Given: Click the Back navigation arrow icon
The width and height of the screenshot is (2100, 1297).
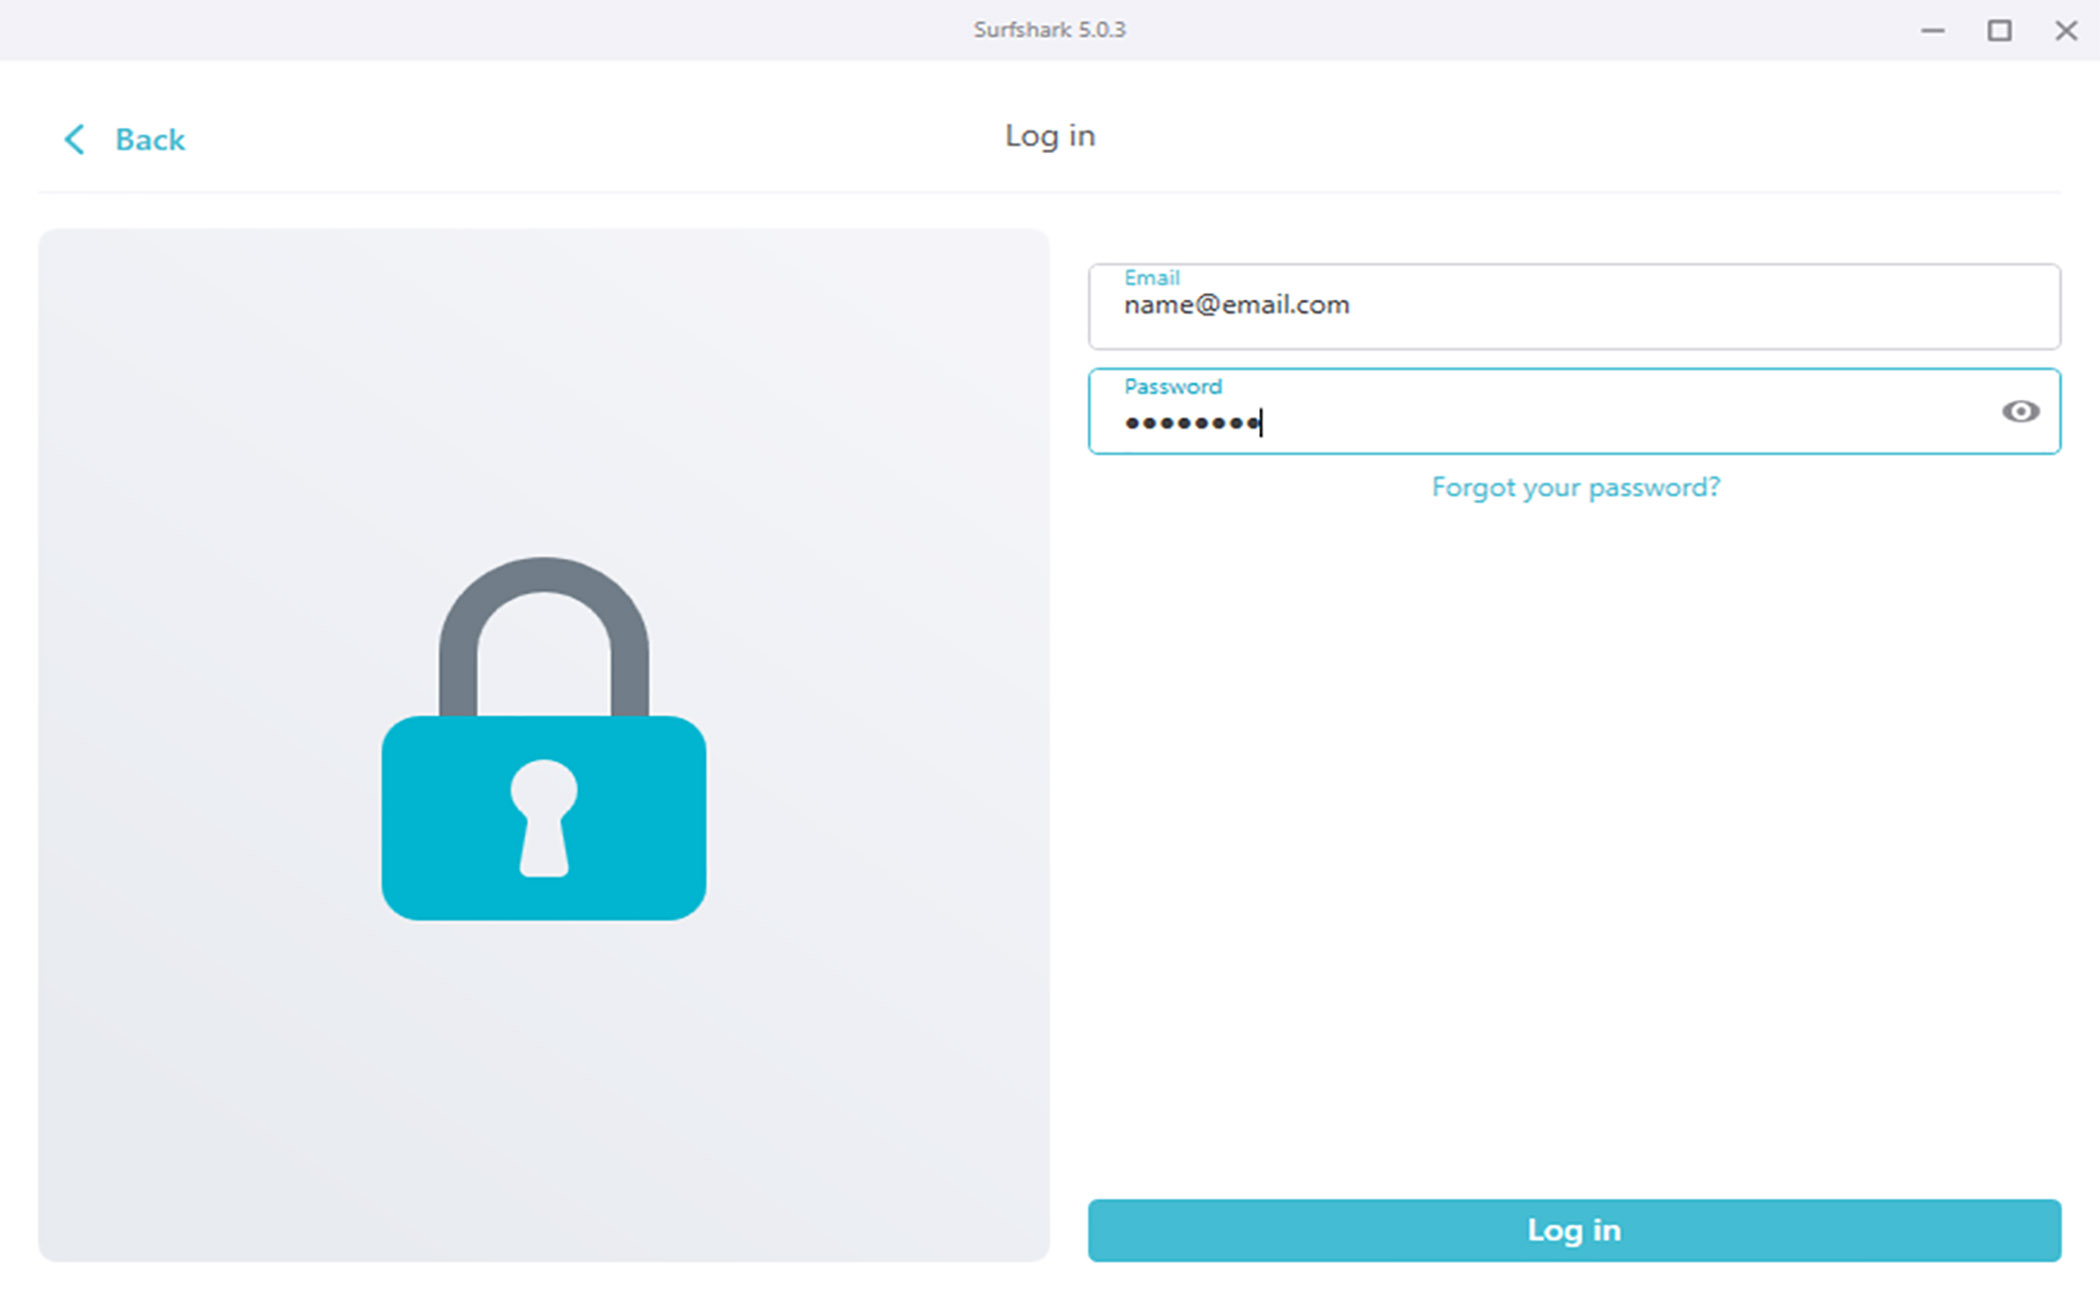Looking at the screenshot, I should pos(70,139).
